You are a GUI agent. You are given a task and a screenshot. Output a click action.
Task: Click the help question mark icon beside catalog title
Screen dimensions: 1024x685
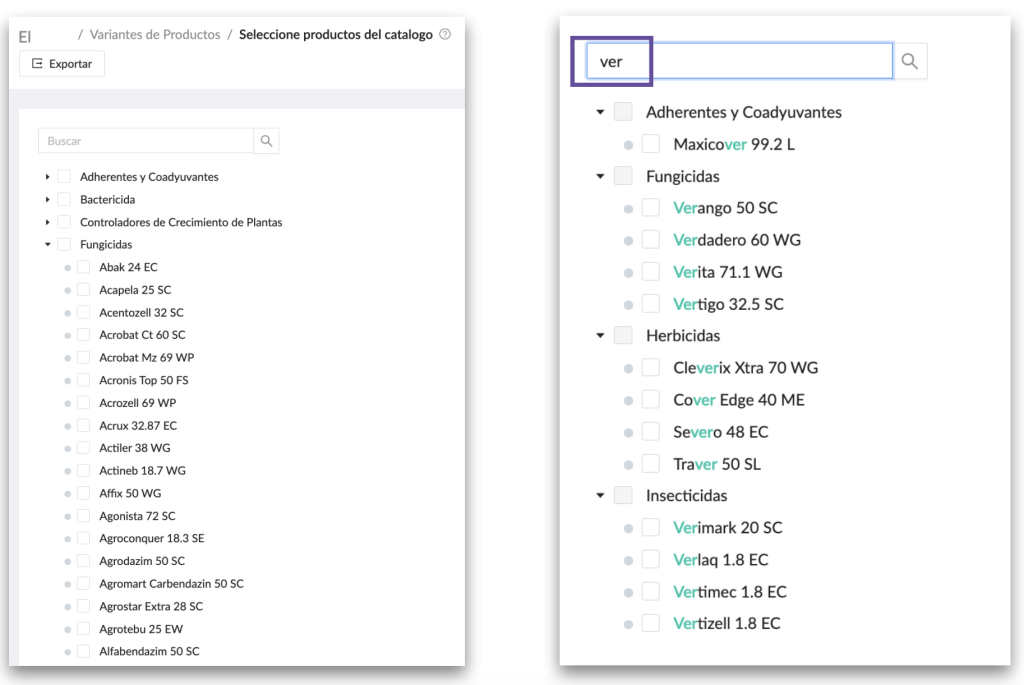tap(445, 34)
